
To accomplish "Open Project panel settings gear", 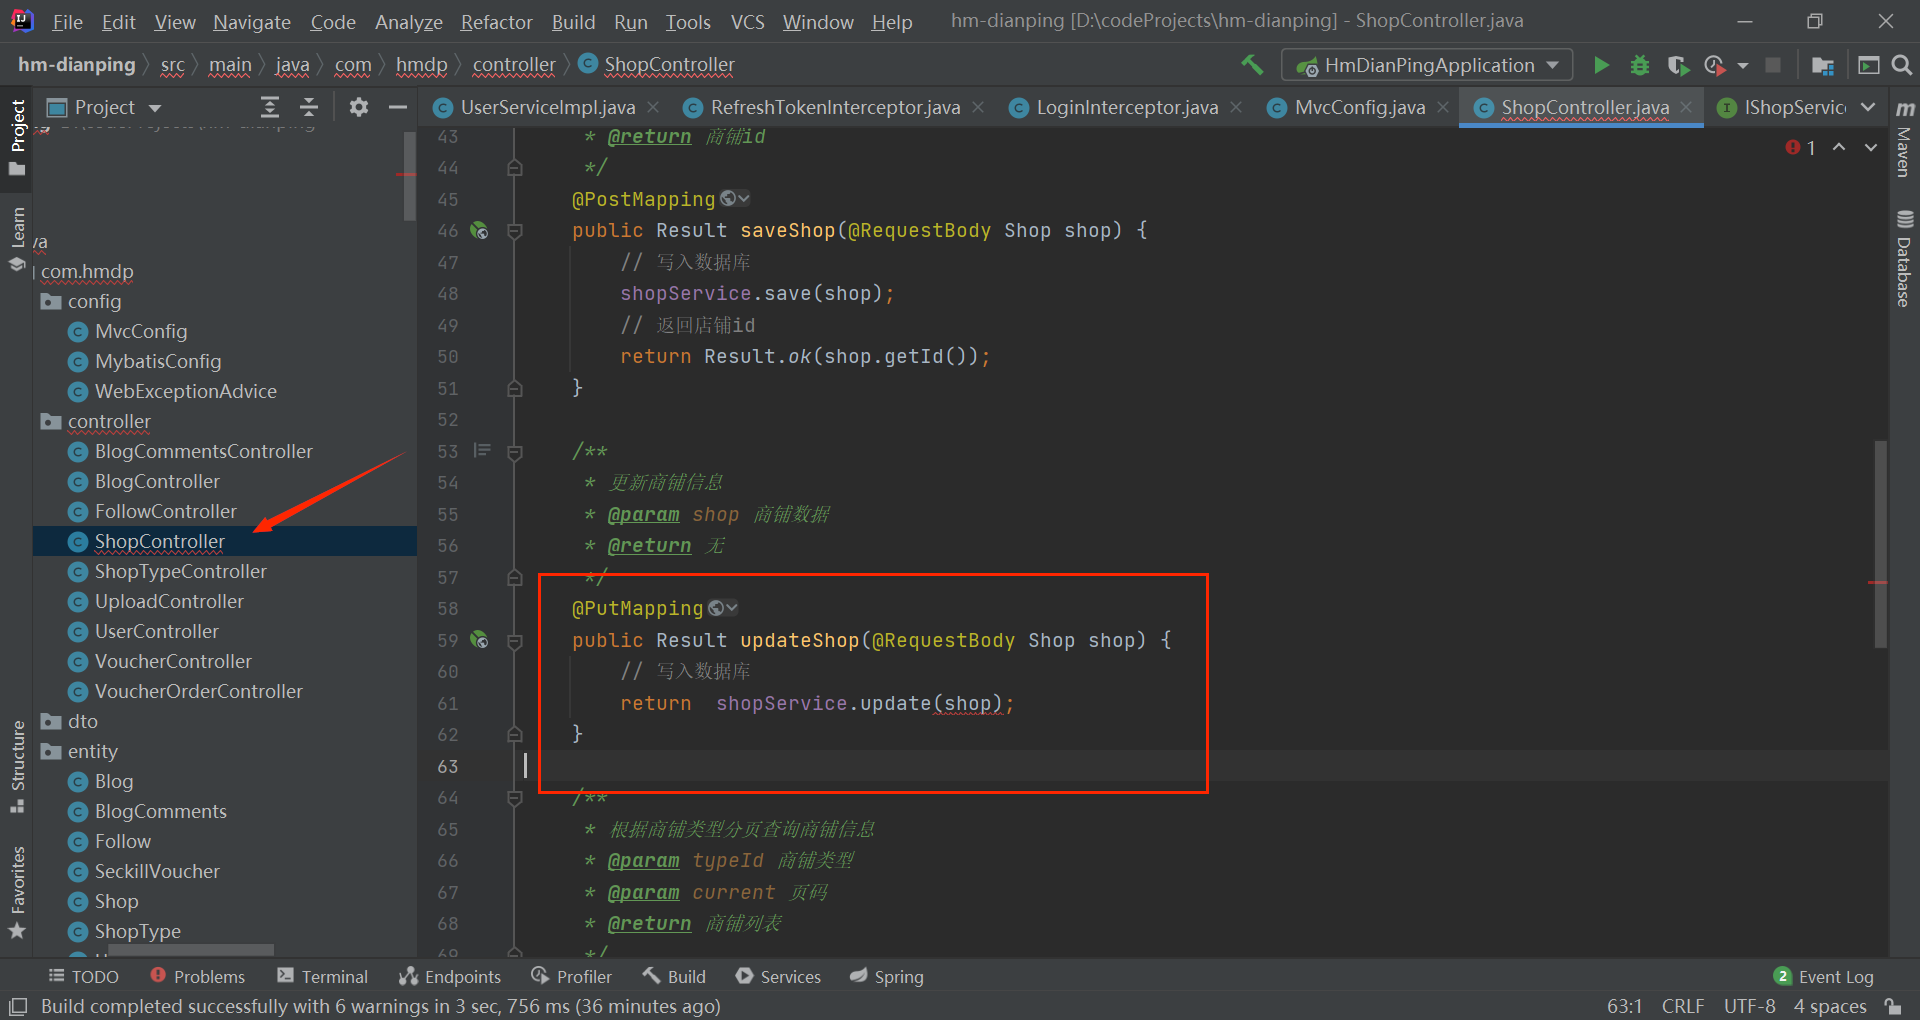I will 358,107.
